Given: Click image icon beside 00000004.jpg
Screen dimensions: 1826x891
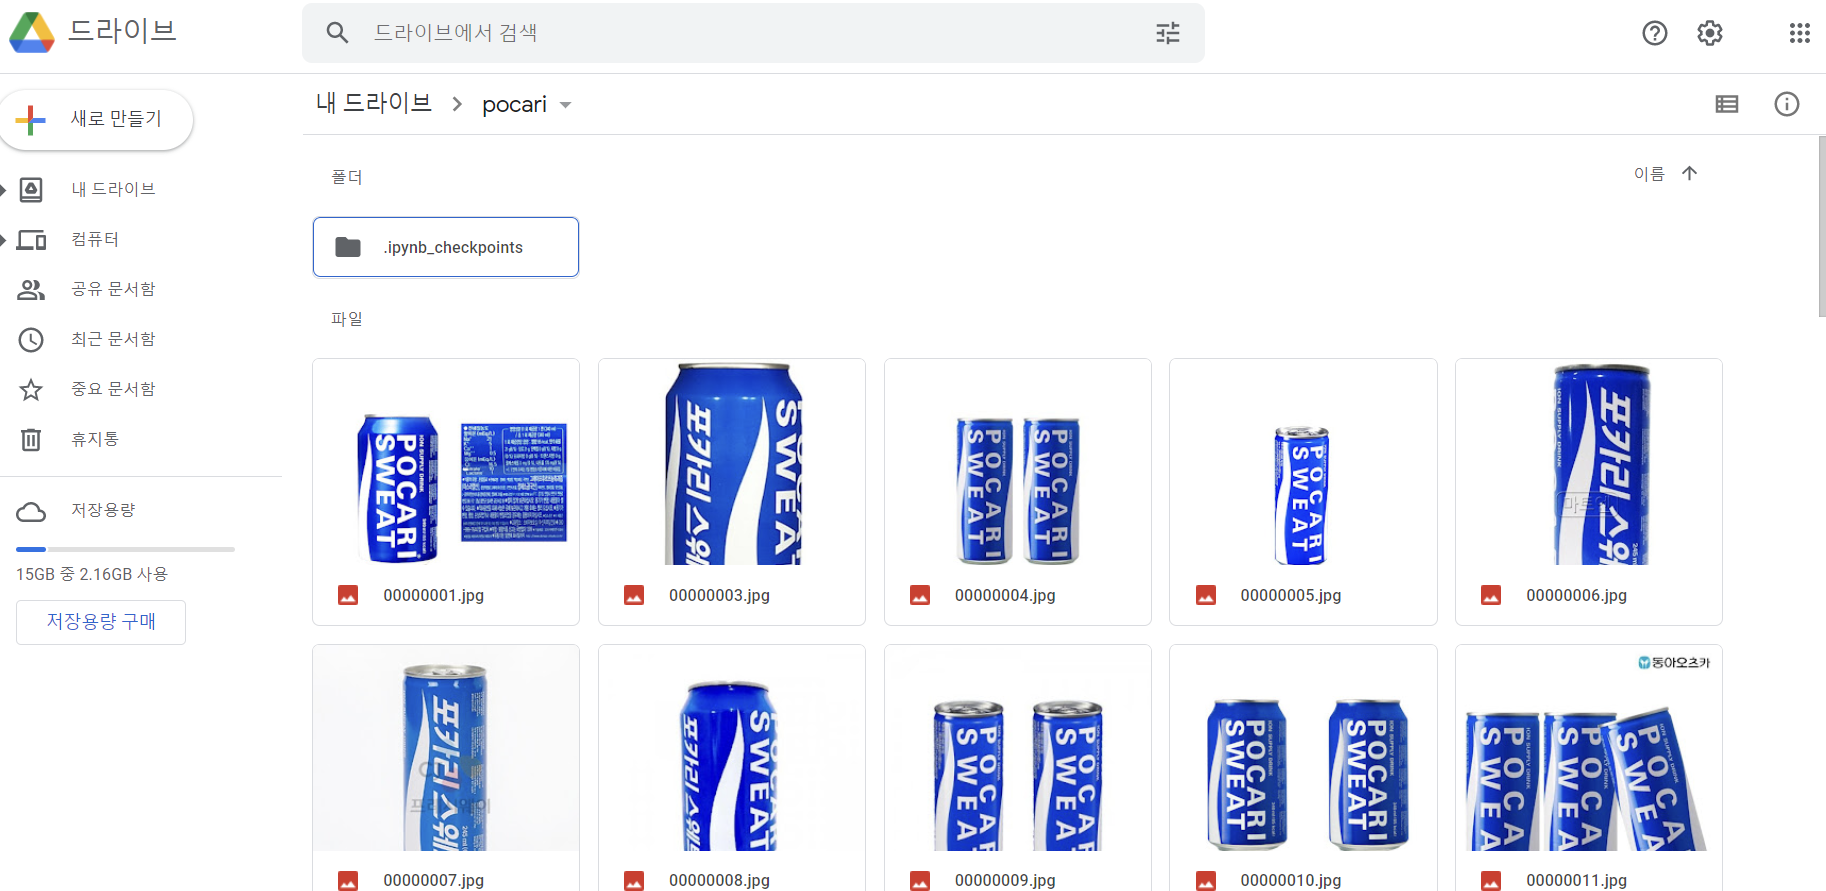Looking at the screenshot, I should 920,595.
